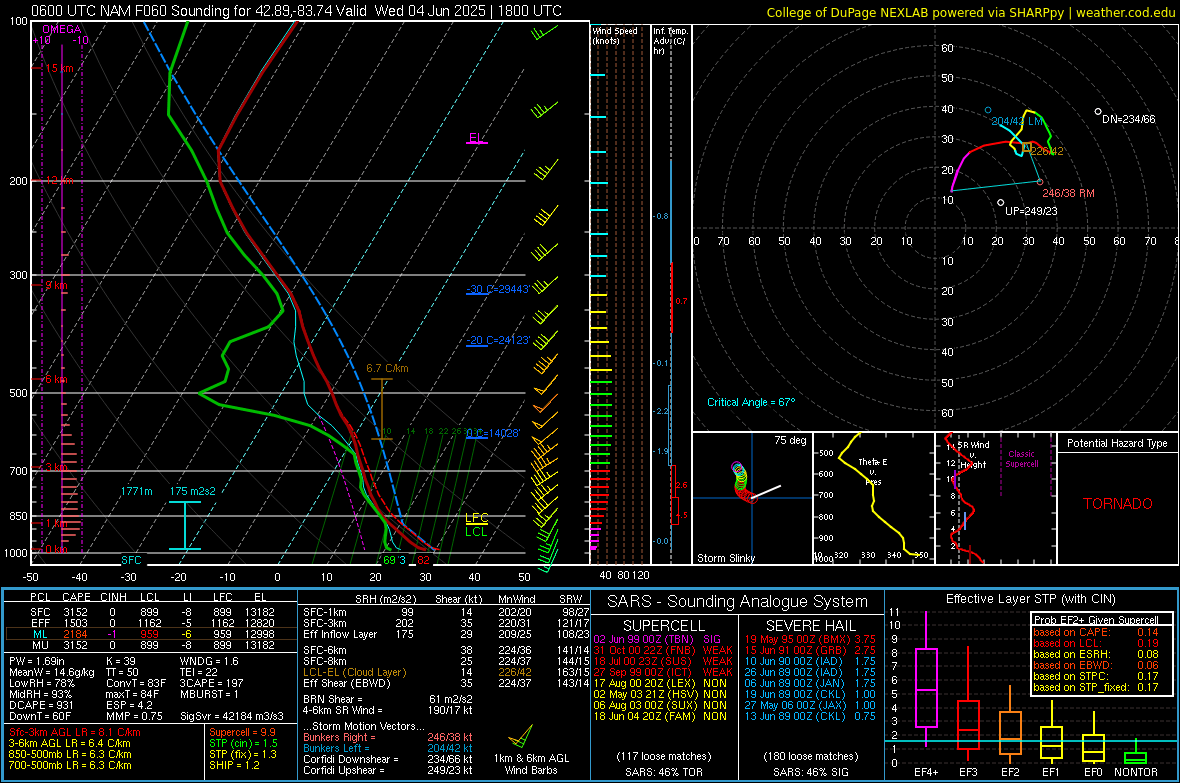Click the Theta-E v. Pres inset label
Viewport: 1180px width, 783px height.
(x=873, y=471)
